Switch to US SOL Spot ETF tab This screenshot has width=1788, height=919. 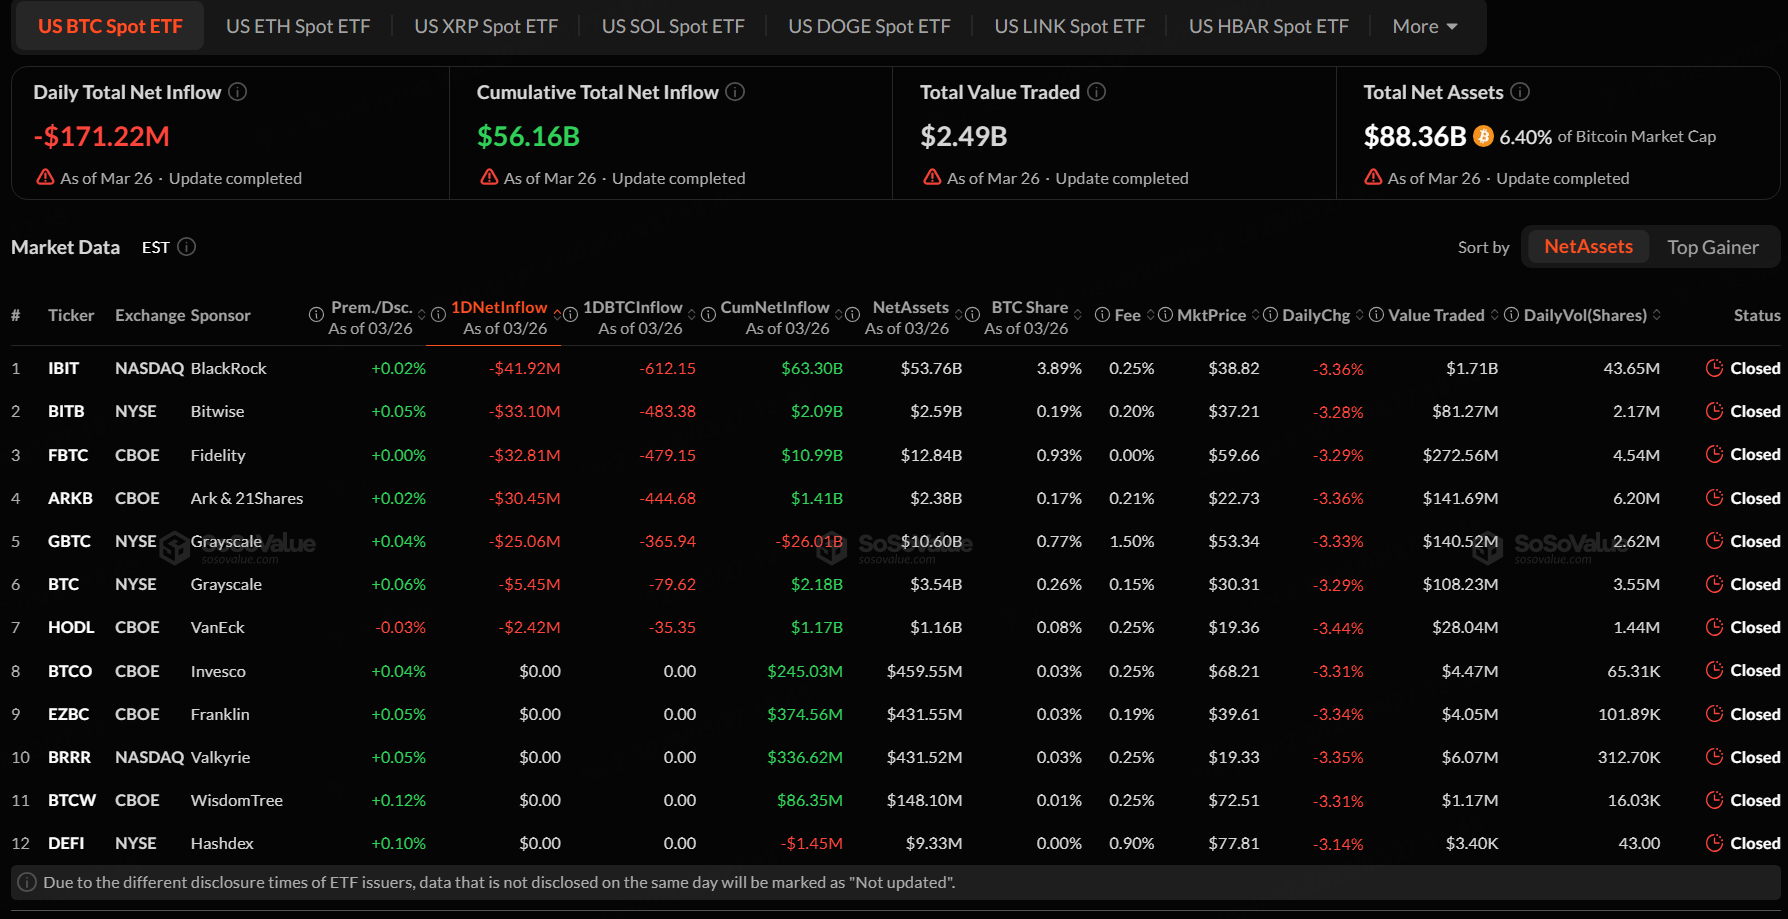point(673,27)
